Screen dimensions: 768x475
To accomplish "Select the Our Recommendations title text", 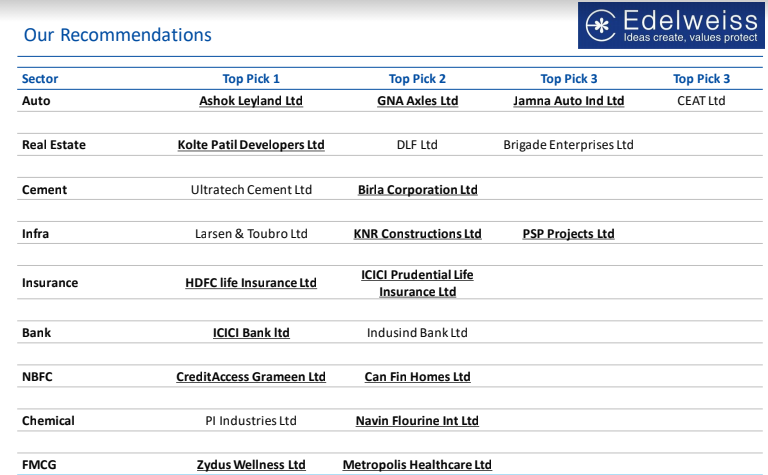I will pos(117,35).
